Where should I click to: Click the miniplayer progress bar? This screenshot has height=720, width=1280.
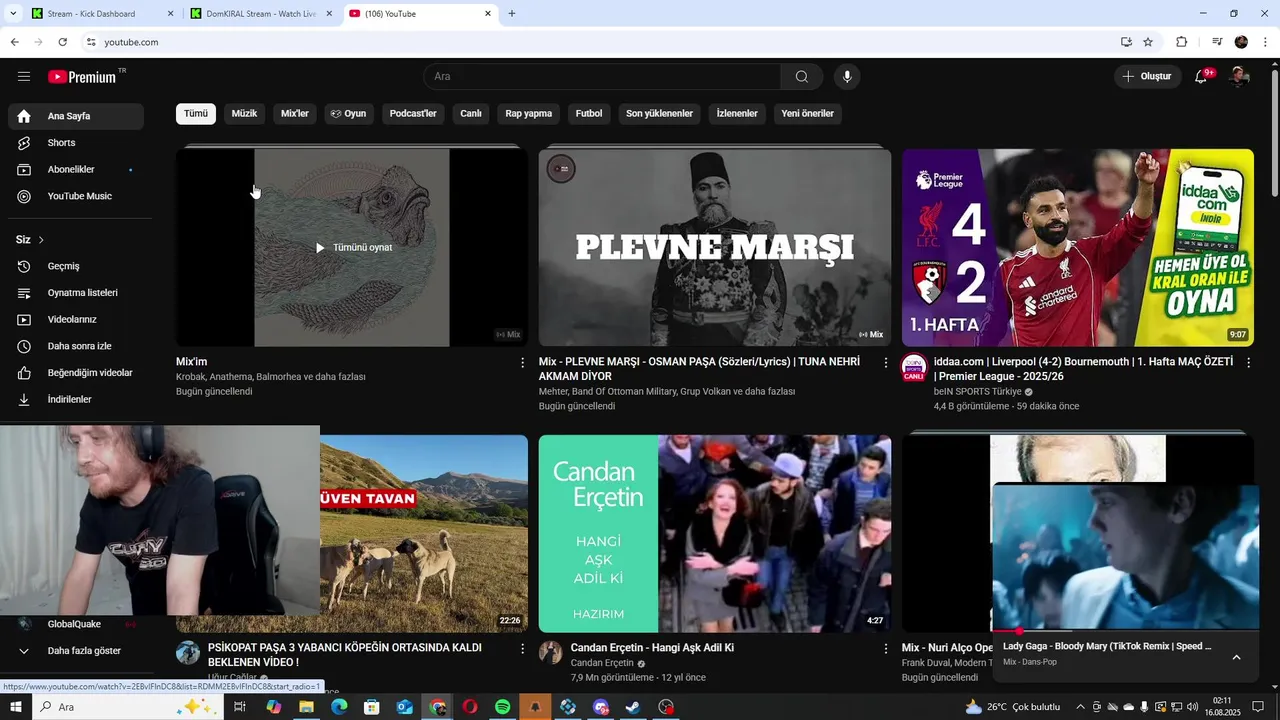pyautogui.click(x=1125, y=631)
